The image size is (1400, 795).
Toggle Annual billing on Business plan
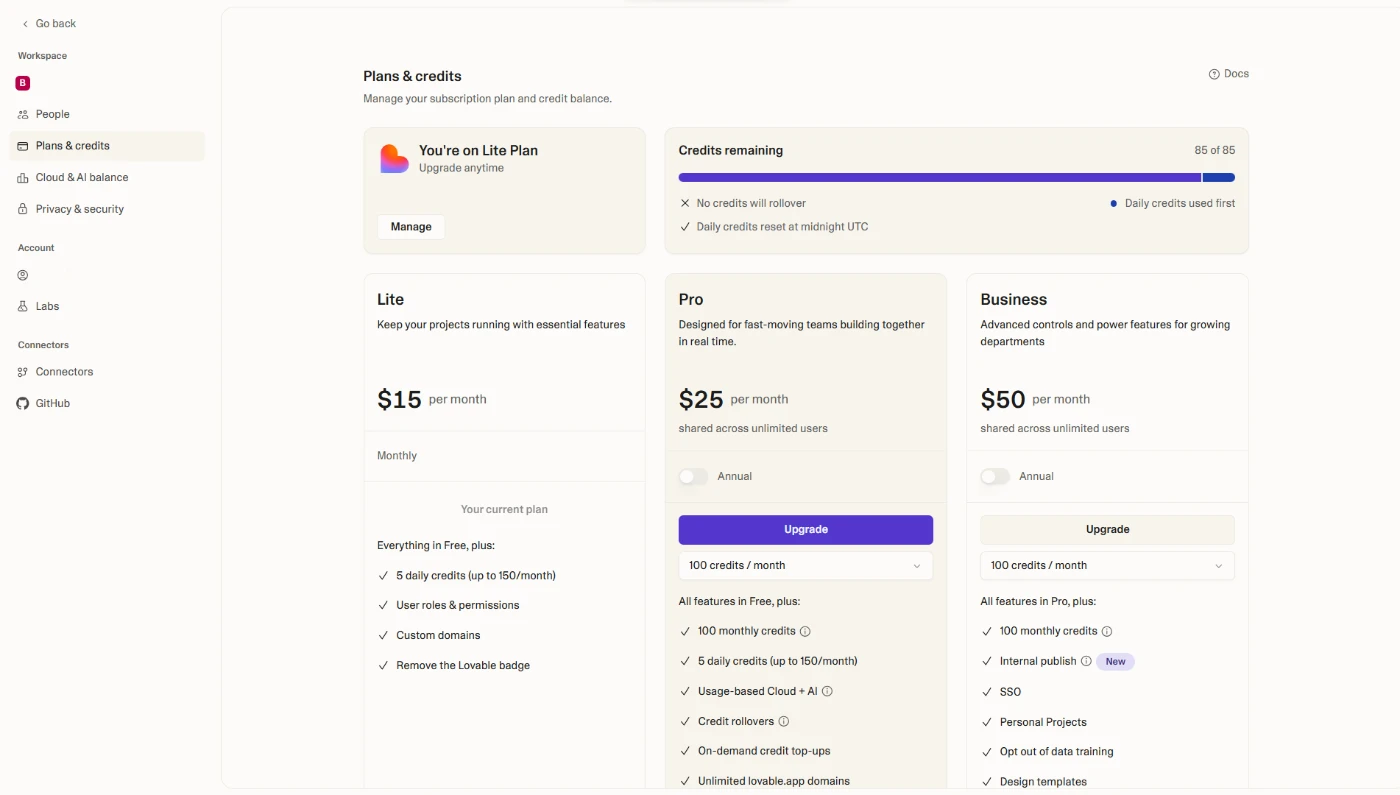pos(995,476)
